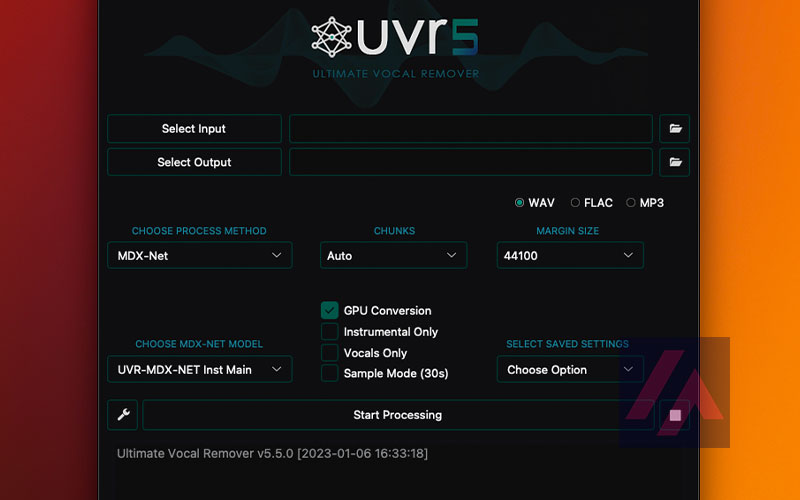Open the UVR-MDX-NET Inst Main model dropdown
This screenshot has width=800, height=500.
click(x=199, y=369)
